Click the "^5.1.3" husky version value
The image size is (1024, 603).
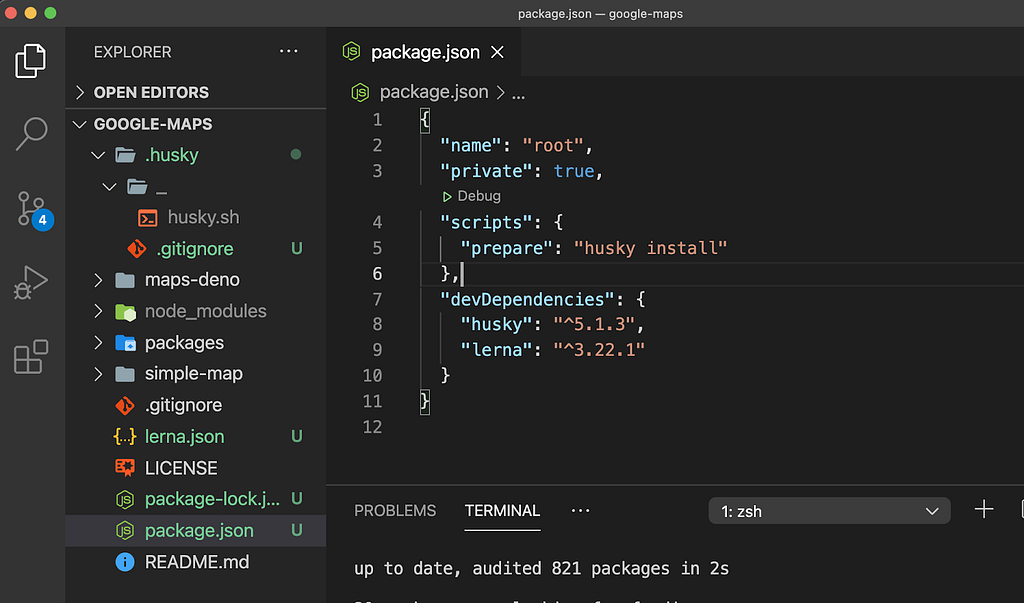594,324
